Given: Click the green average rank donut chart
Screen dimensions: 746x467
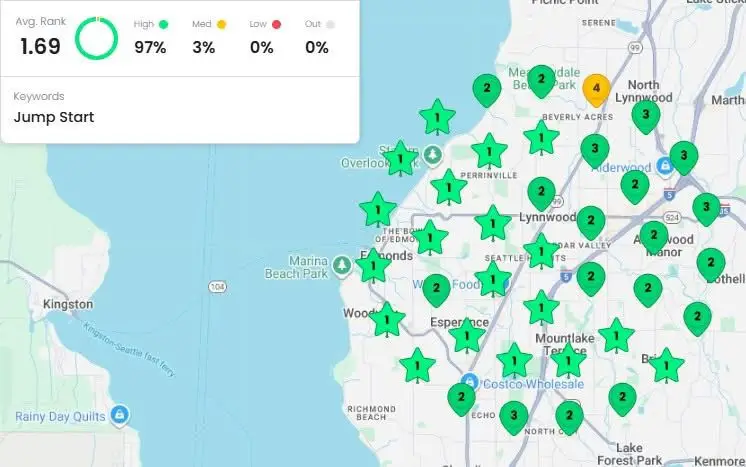Looking at the screenshot, I should (97, 38).
